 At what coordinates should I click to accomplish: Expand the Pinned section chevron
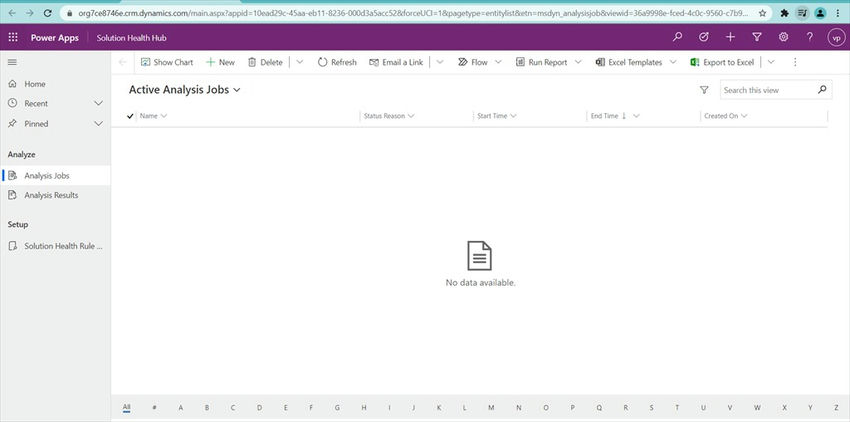[x=99, y=124]
